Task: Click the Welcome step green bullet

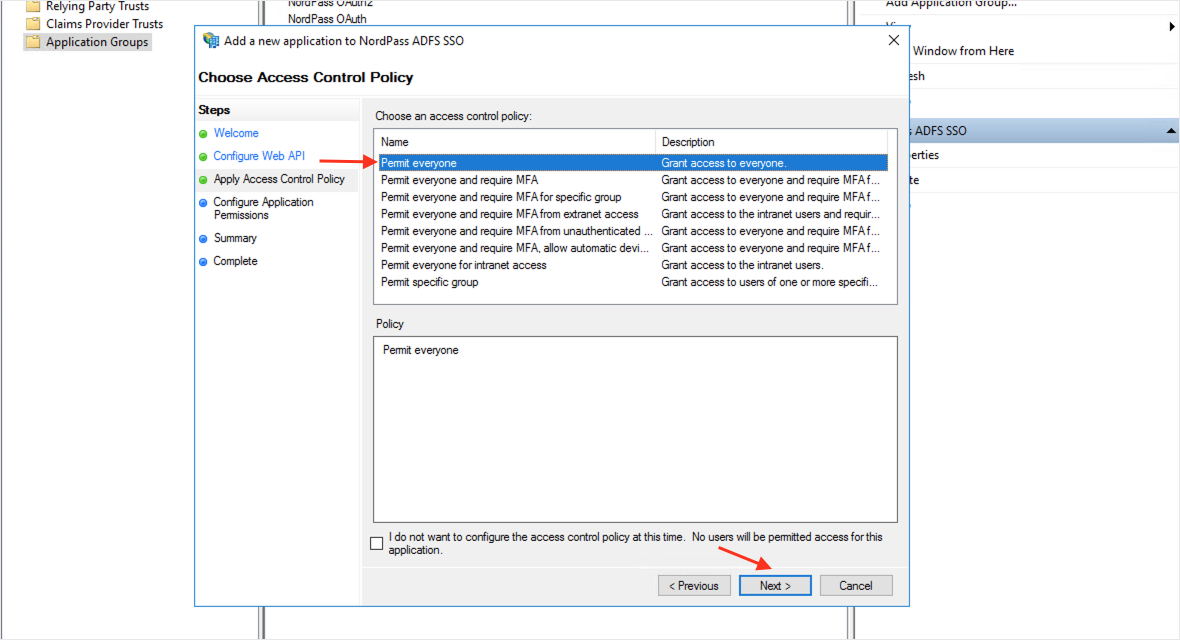Action: [x=203, y=134]
